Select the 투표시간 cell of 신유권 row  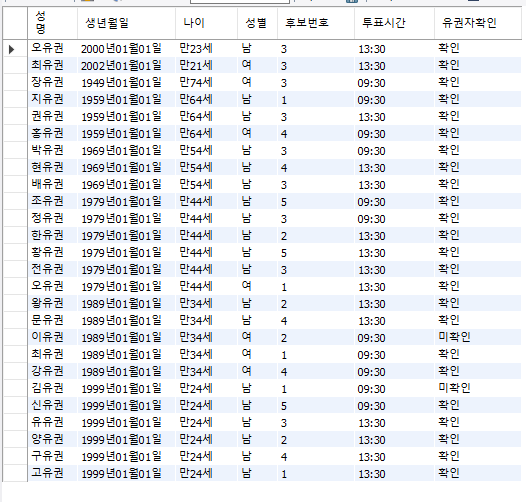(x=394, y=406)
